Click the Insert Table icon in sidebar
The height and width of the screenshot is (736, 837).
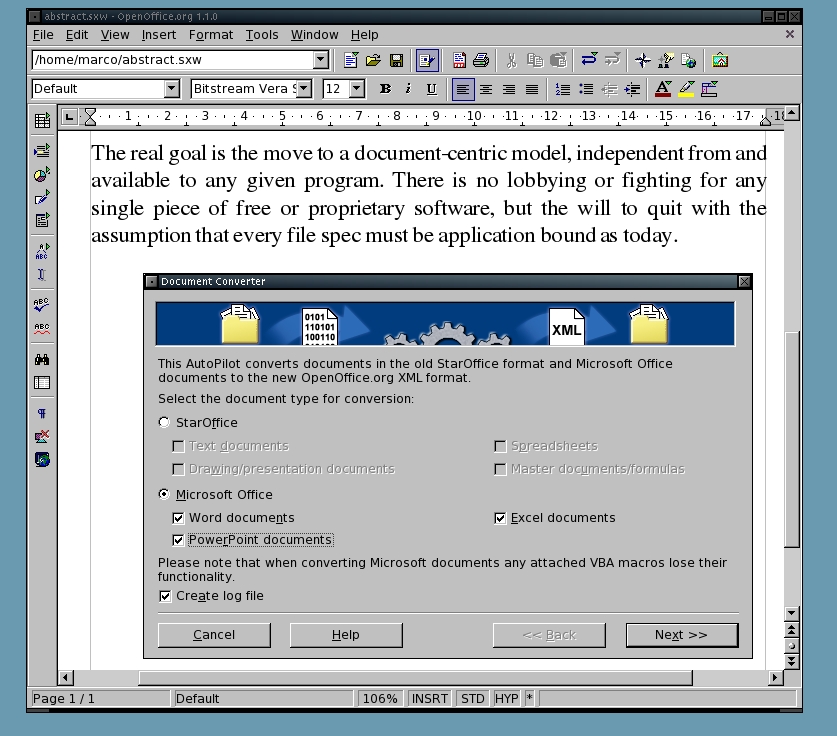(42, 121)
